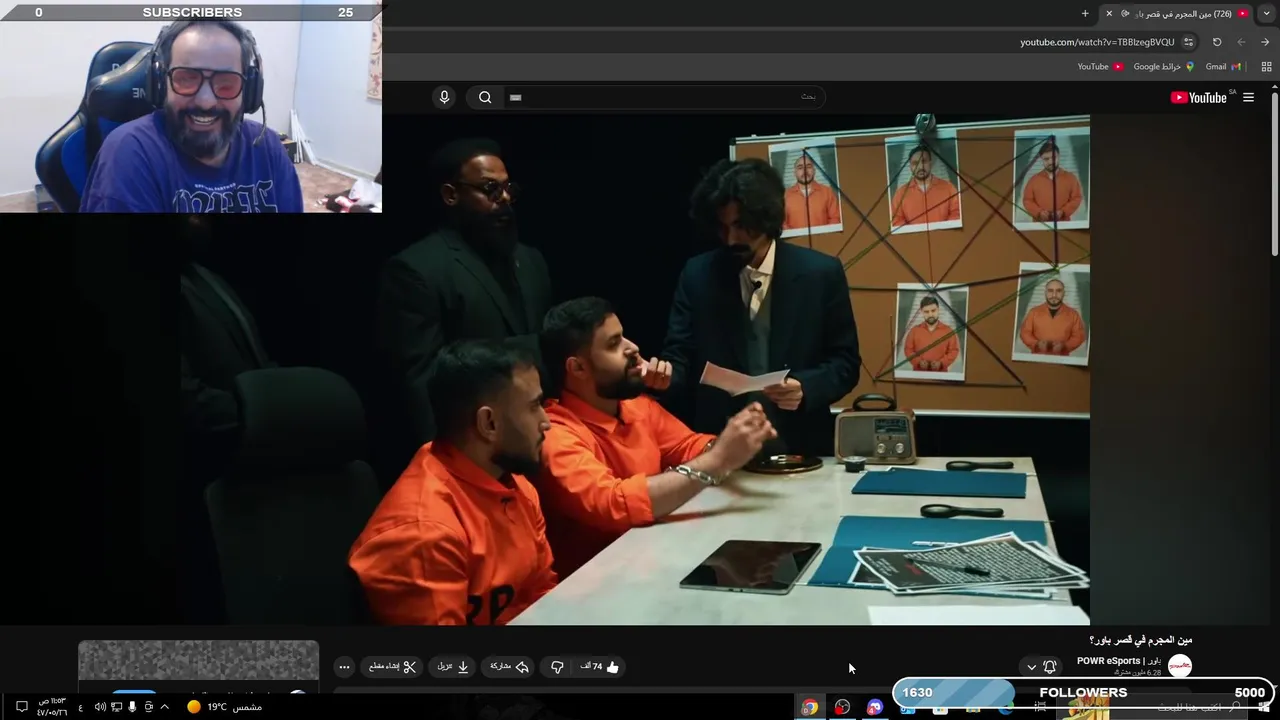1280x720 pixels.
Task: Click the taskbar microphone tray icon
Action: point(132,707)
